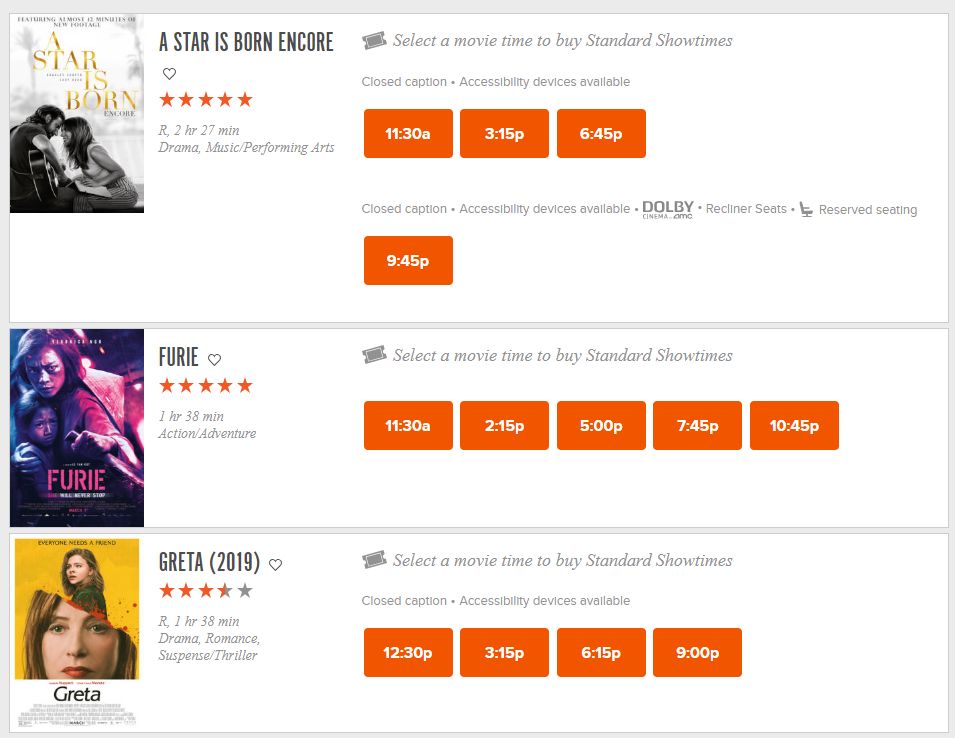Toggle the heart icon next to Furie
Screen dimensions: 955x738
click(x=214, y=360)
